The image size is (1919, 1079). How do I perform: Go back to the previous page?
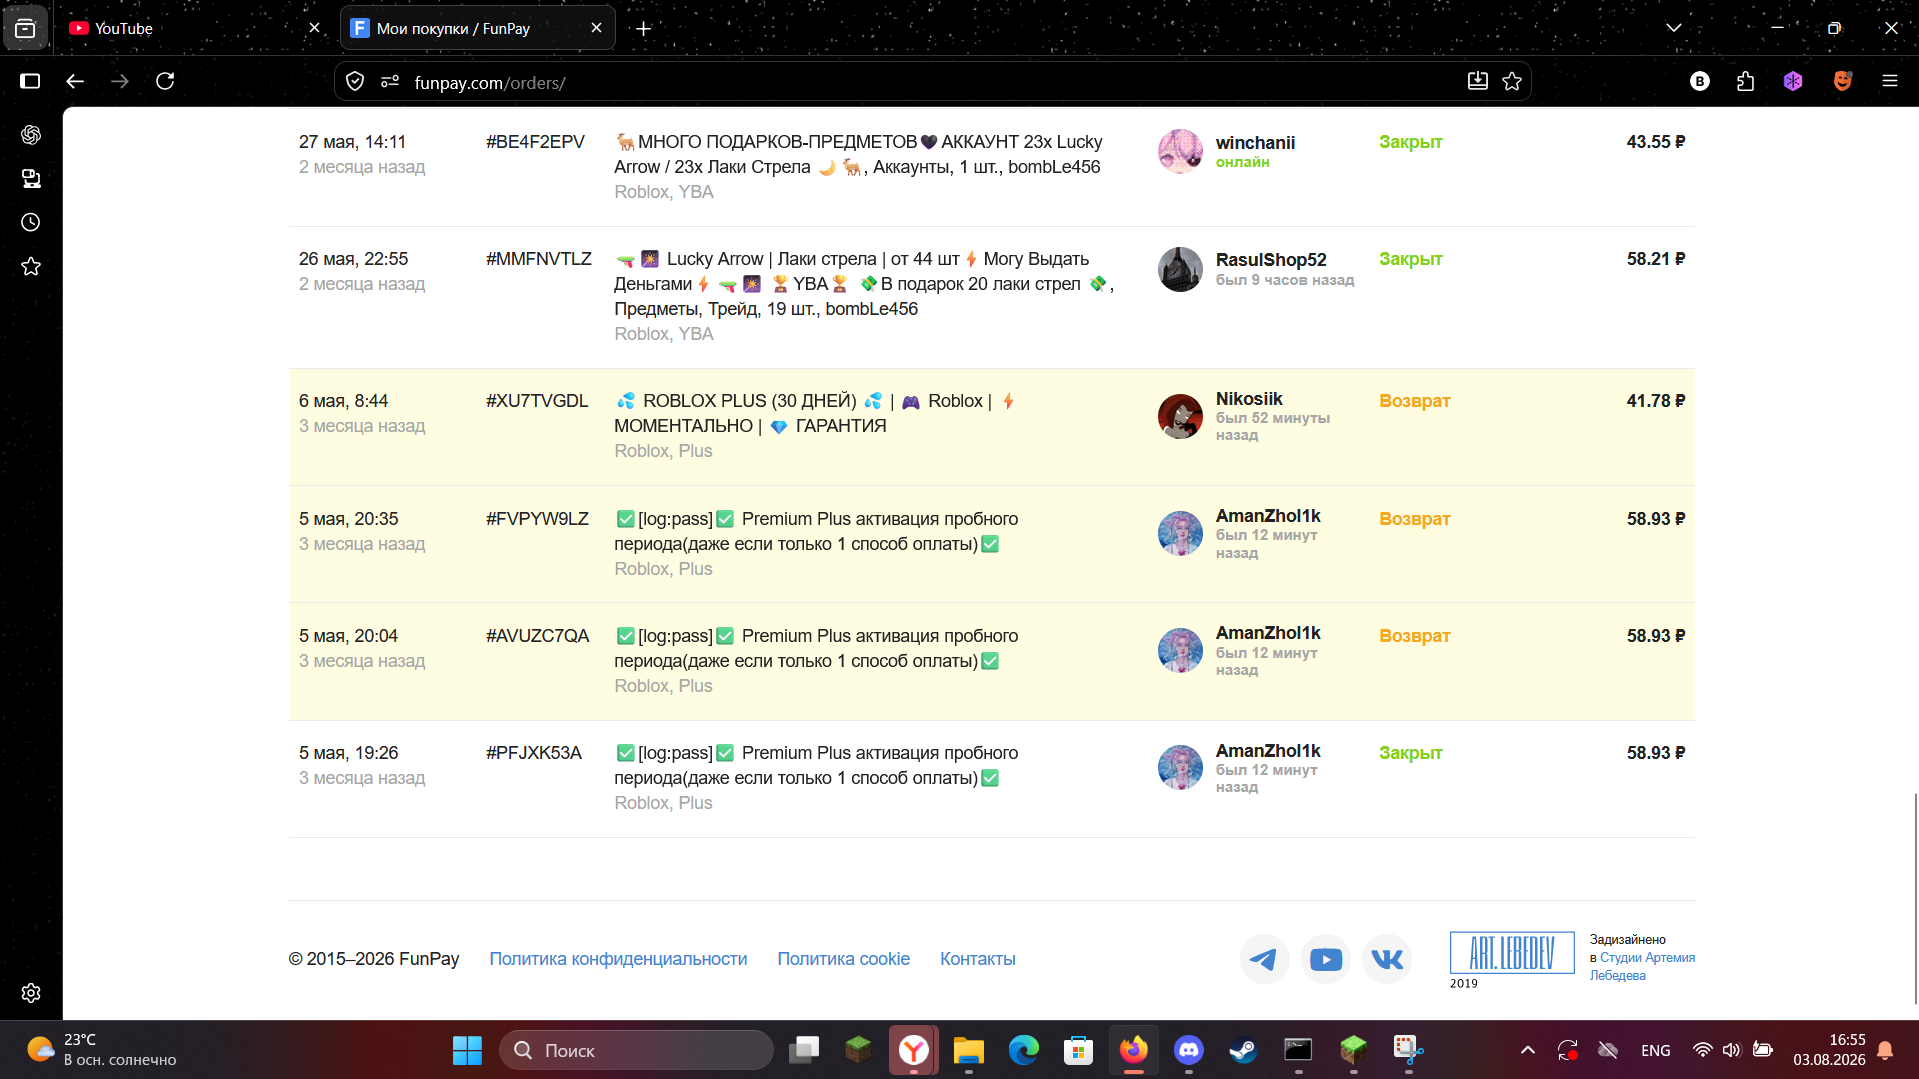click(x=75, y=81)
